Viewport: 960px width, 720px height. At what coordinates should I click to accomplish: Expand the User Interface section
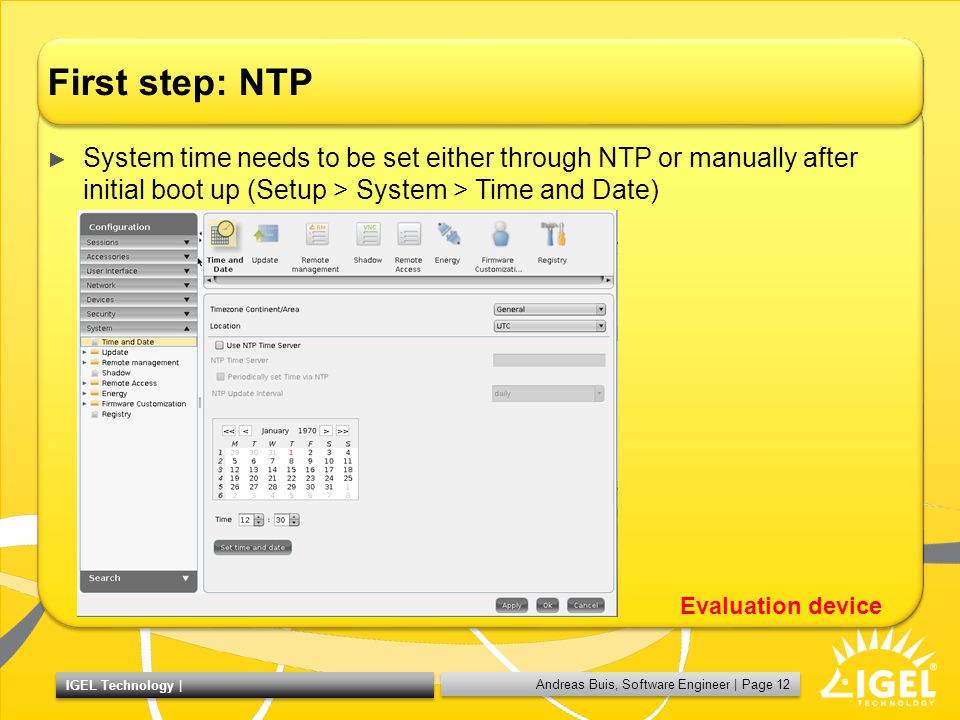[138, 271]
